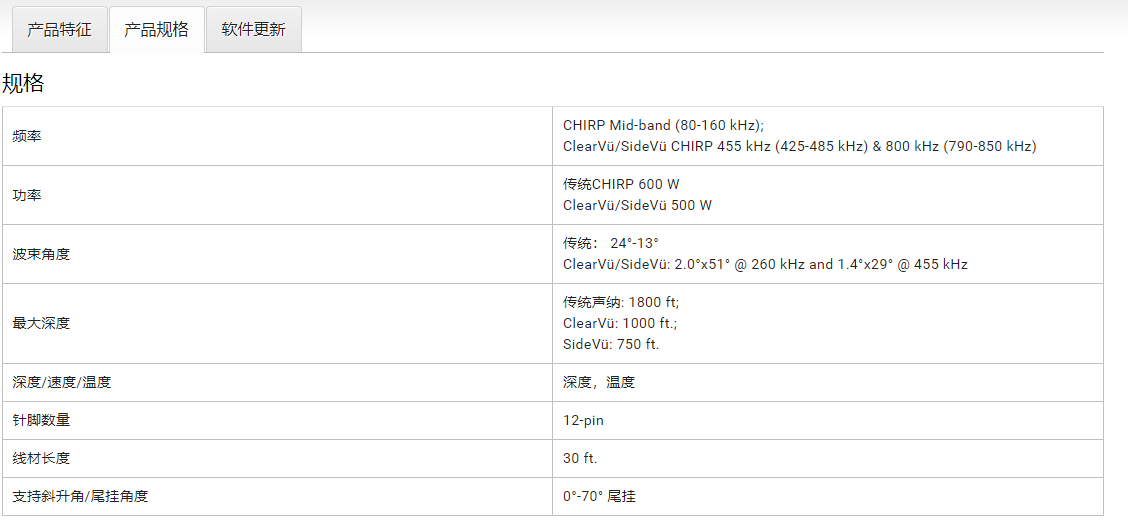Switch to the 产品特征 tab
The height and width of the screenshot is (532, 1128).
tap(59, 29)
